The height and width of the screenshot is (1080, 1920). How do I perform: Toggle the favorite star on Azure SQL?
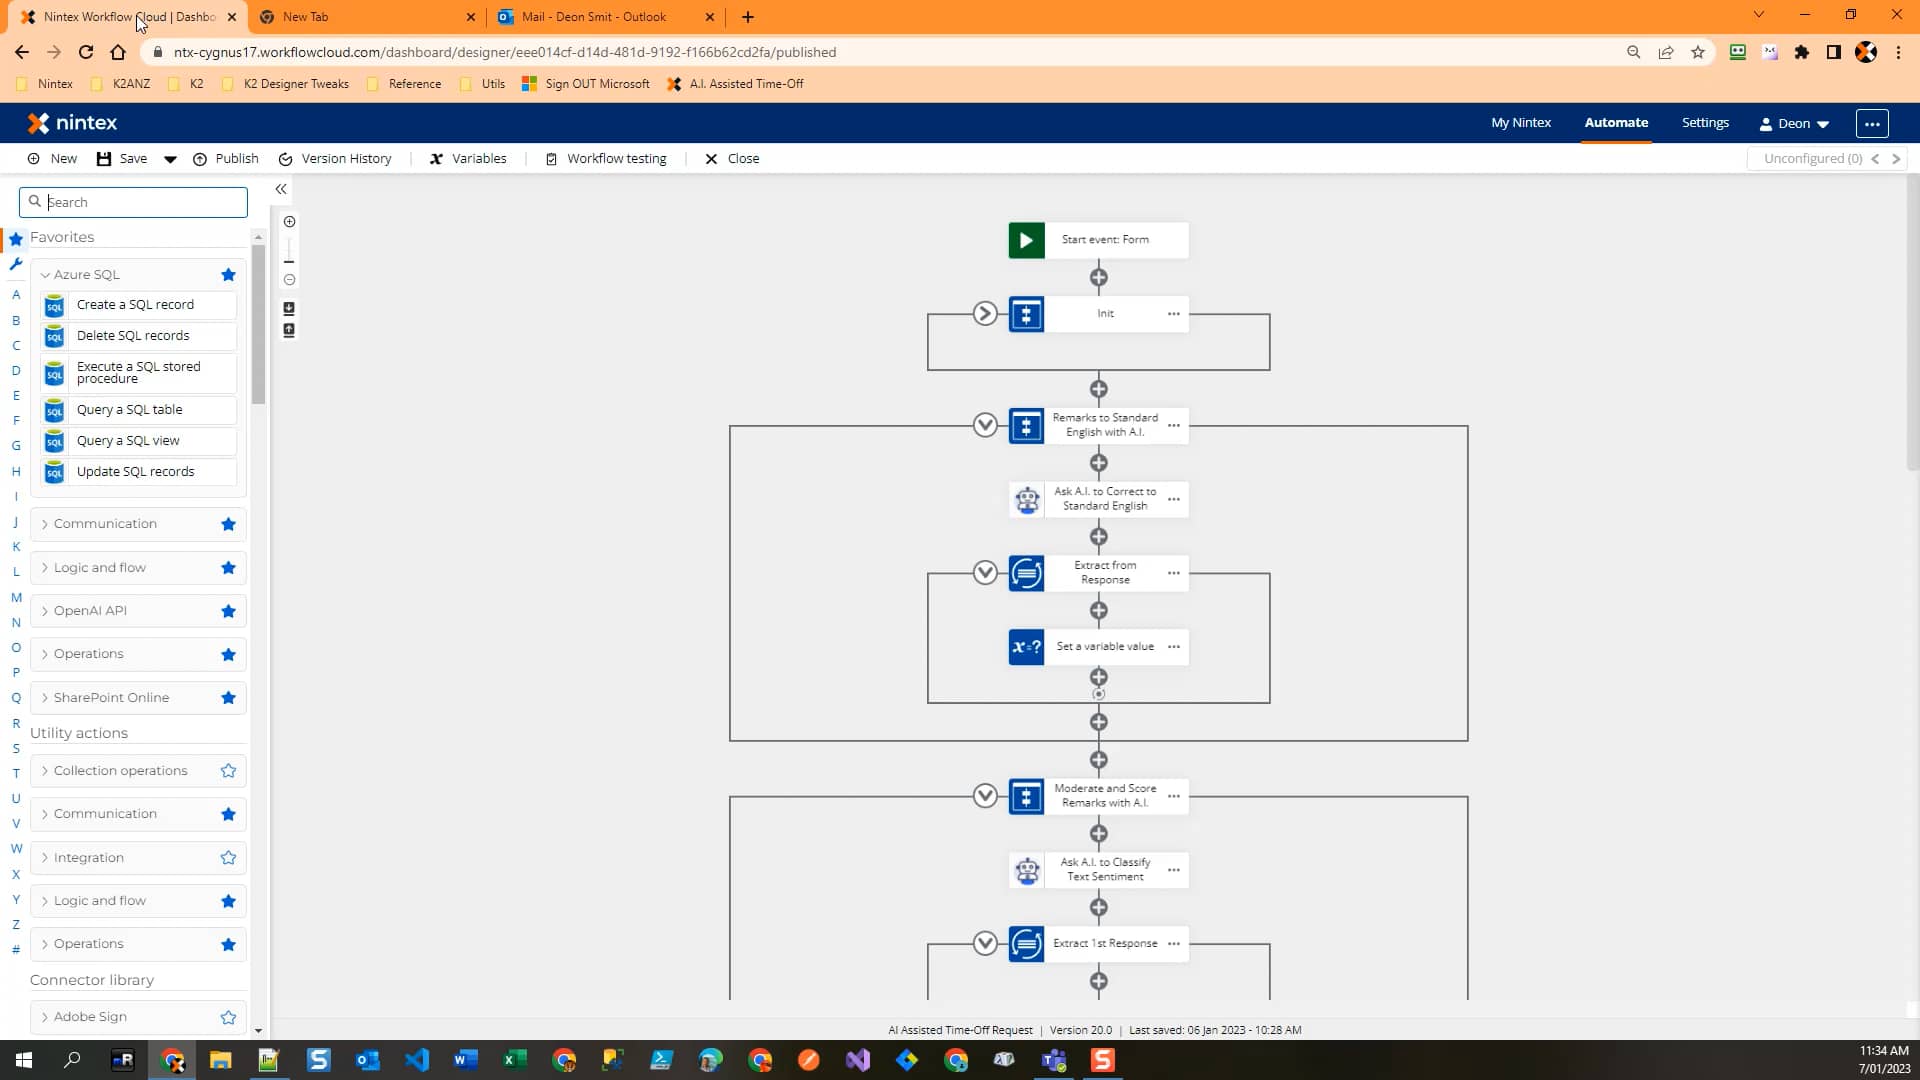228,274
